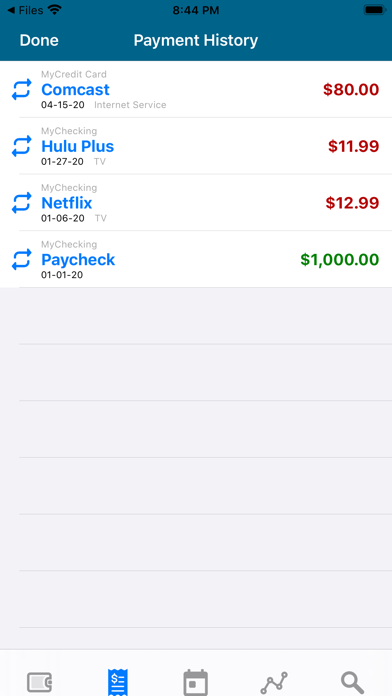
Task: Select the $1,000.00 Paycheck amount
Action: click(340, 260)
